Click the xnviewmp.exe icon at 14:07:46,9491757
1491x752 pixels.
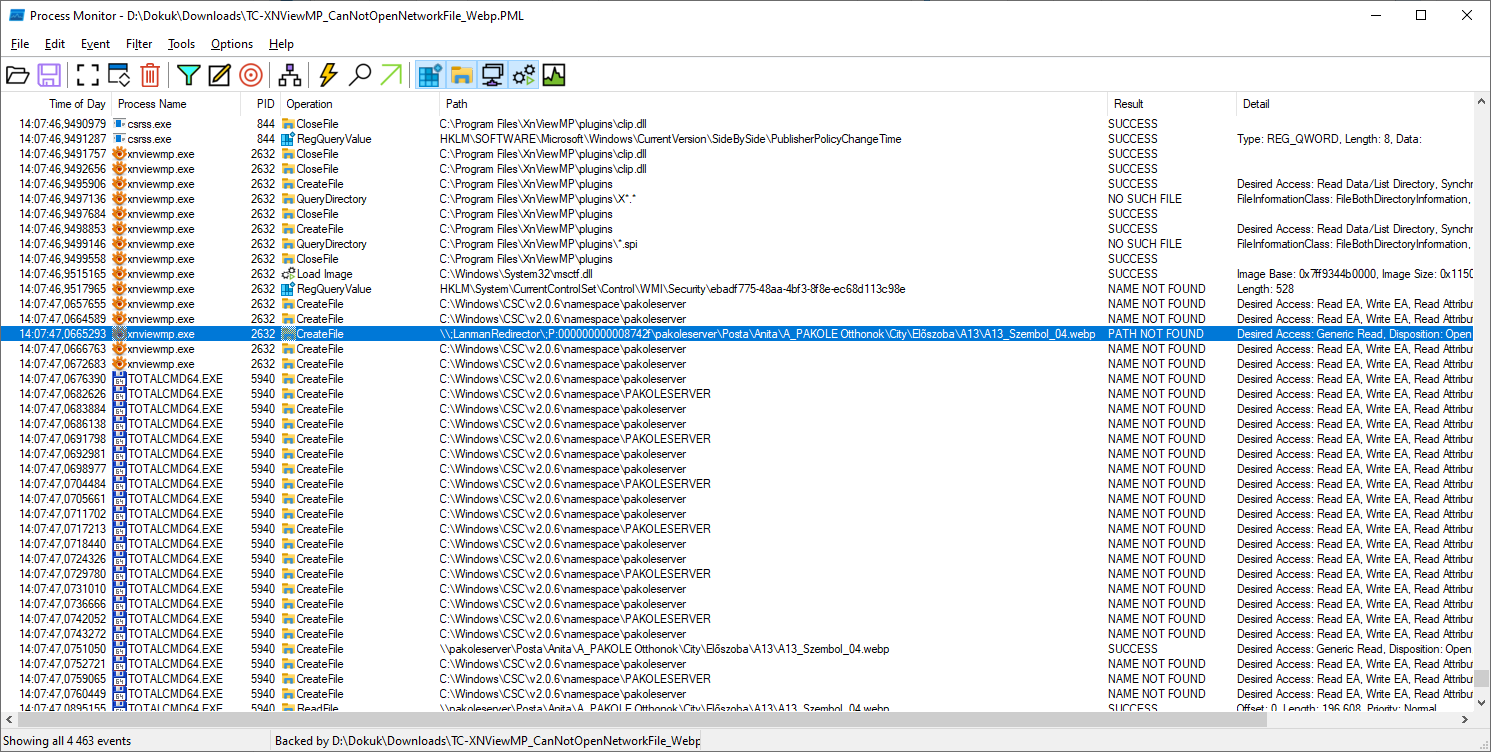(119, 154)
